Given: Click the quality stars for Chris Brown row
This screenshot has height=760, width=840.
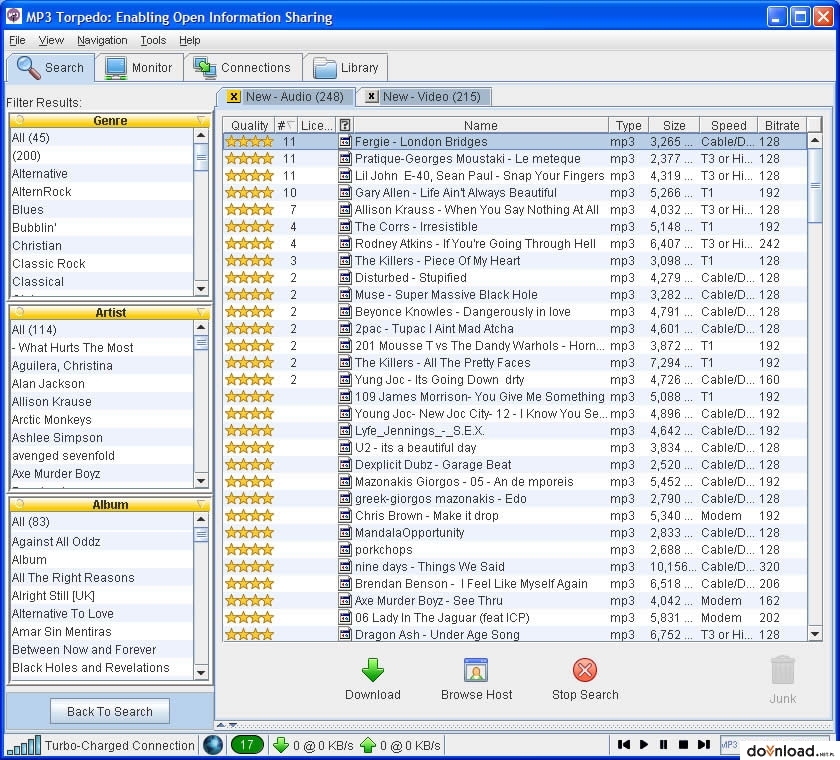Looking at the screenshot, I should [250, 516].
